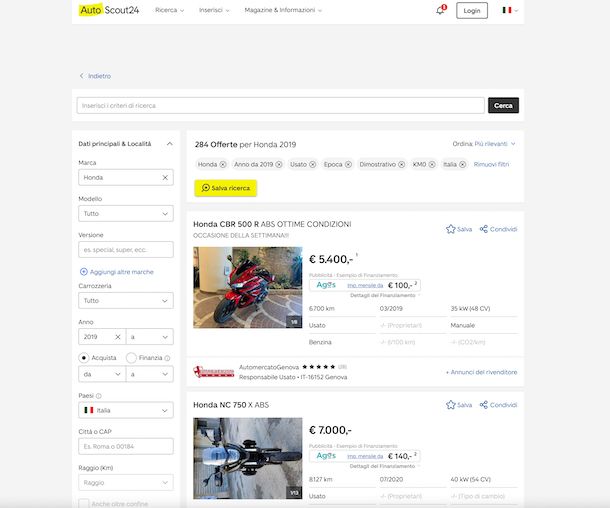This screenshot has height=508, width=610.
Task: Select the Acquista radio button
Action: click(84, 358)
